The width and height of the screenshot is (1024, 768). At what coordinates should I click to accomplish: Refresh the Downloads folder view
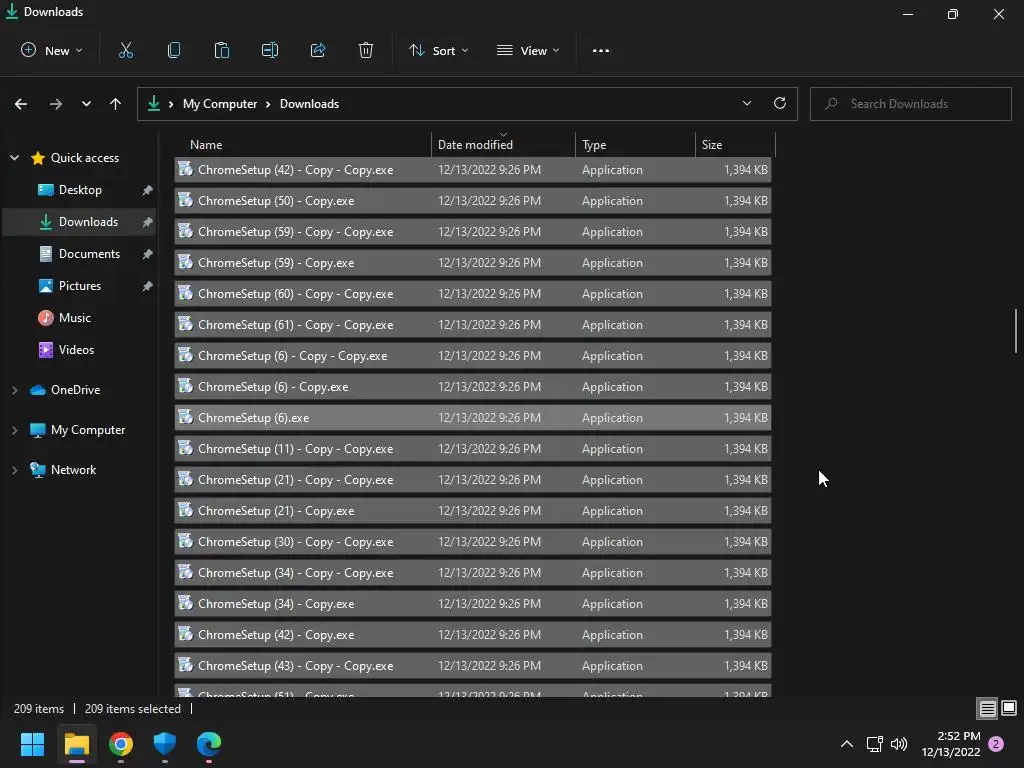click(780, 103)
